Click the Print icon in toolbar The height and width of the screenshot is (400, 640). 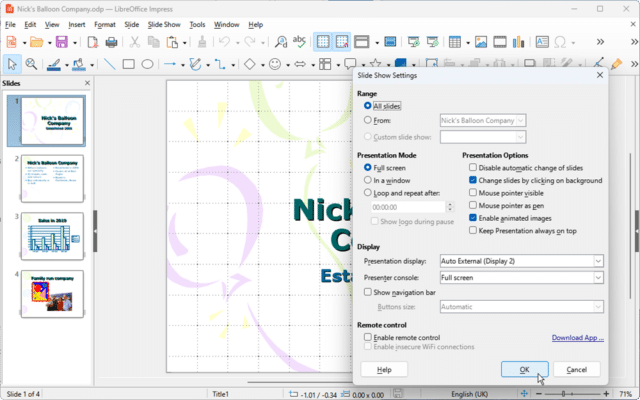point(111,42)
